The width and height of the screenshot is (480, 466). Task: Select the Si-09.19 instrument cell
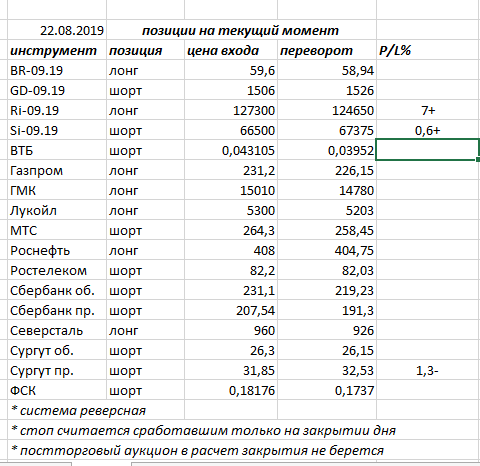click(x=57, y=130)
